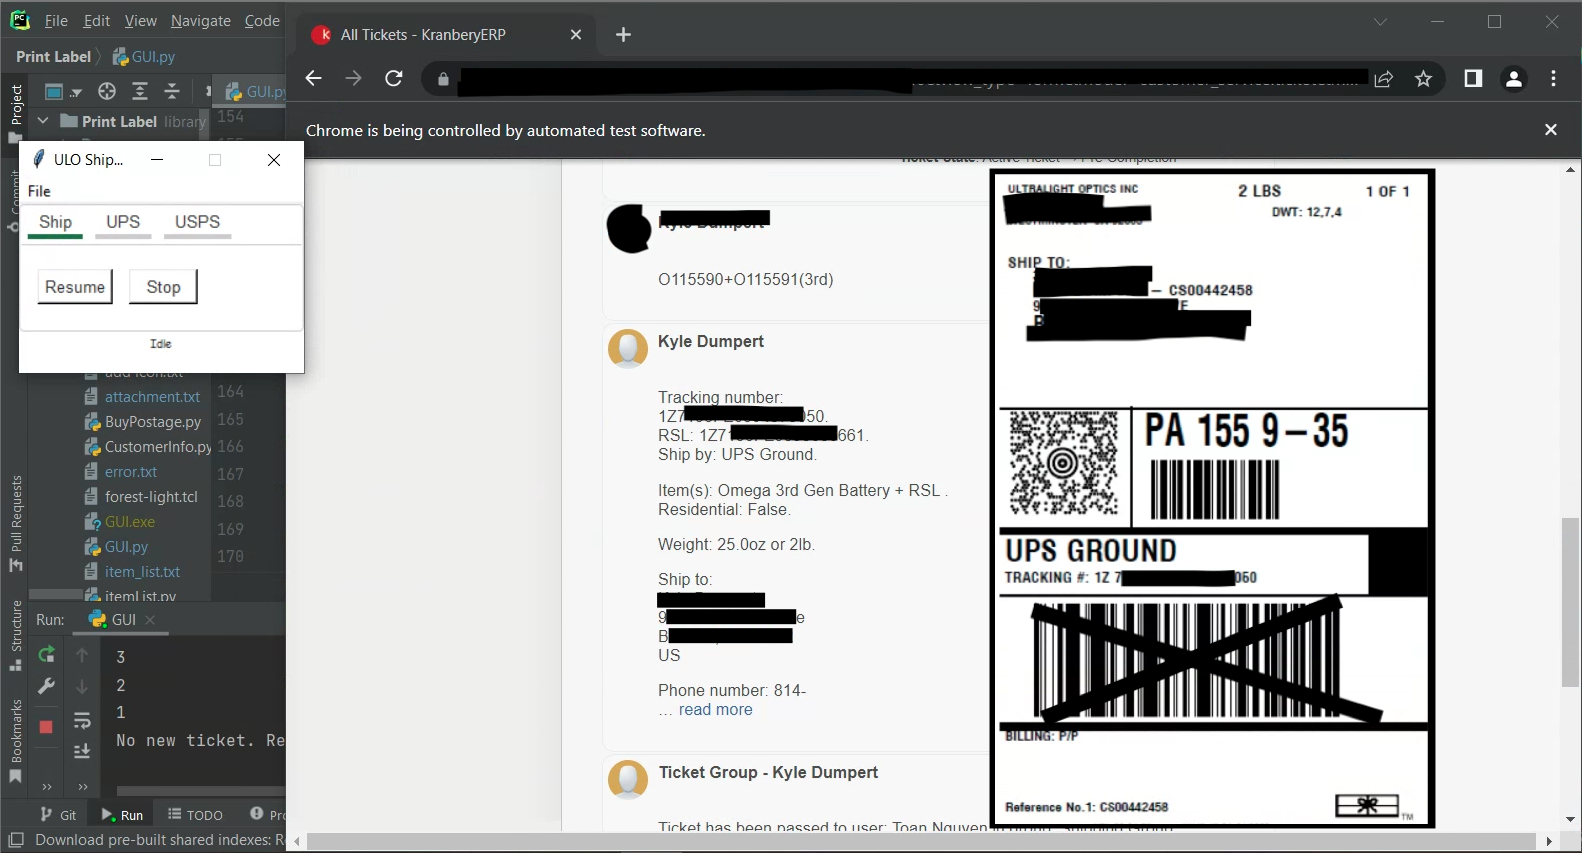This screenshot has width=1582, height=853.
Task: Click the Expand All icon in the Project toolbar
Action: pyautogui.click(x=140, y=92)
